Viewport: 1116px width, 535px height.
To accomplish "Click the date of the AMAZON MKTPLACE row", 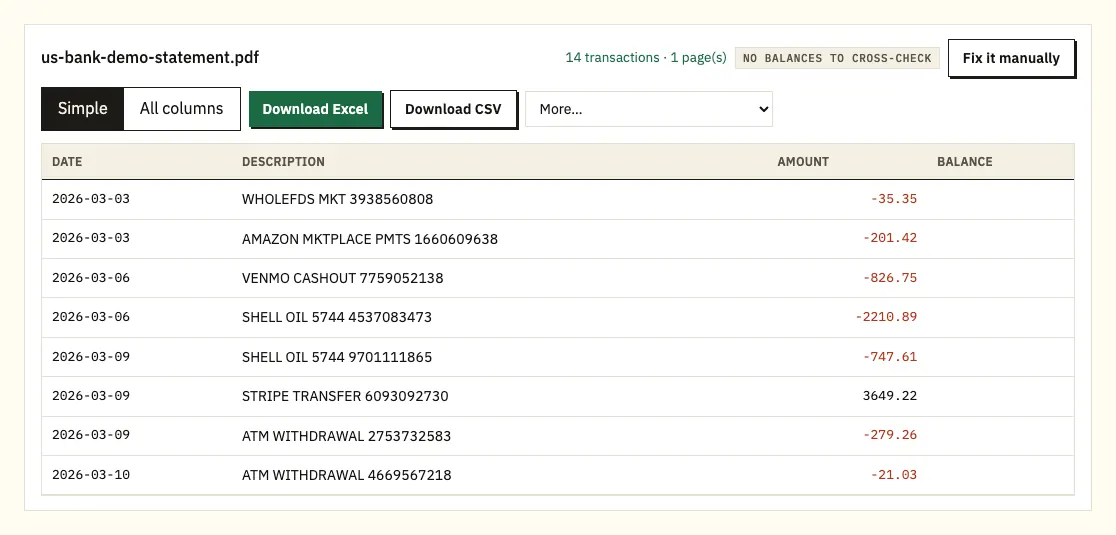I will tap(91, 238).
